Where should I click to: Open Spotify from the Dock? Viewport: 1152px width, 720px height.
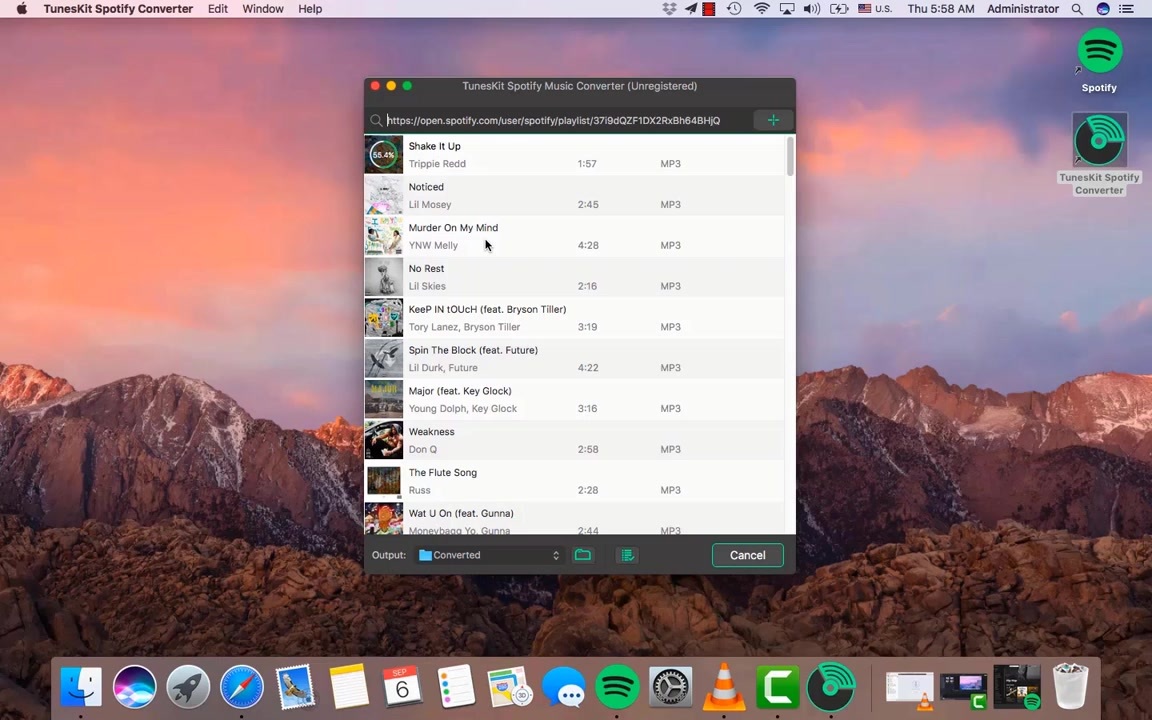click(x=617, y=687)
